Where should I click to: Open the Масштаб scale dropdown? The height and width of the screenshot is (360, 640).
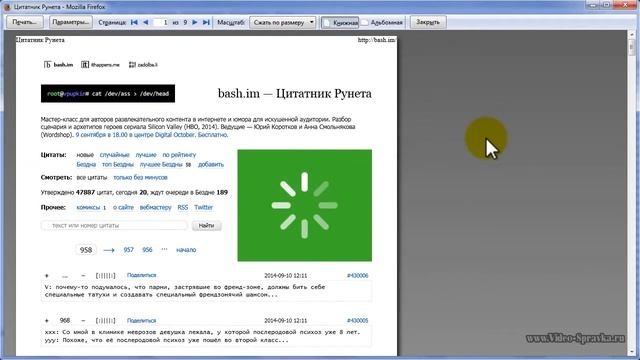[x=282, y=22]
